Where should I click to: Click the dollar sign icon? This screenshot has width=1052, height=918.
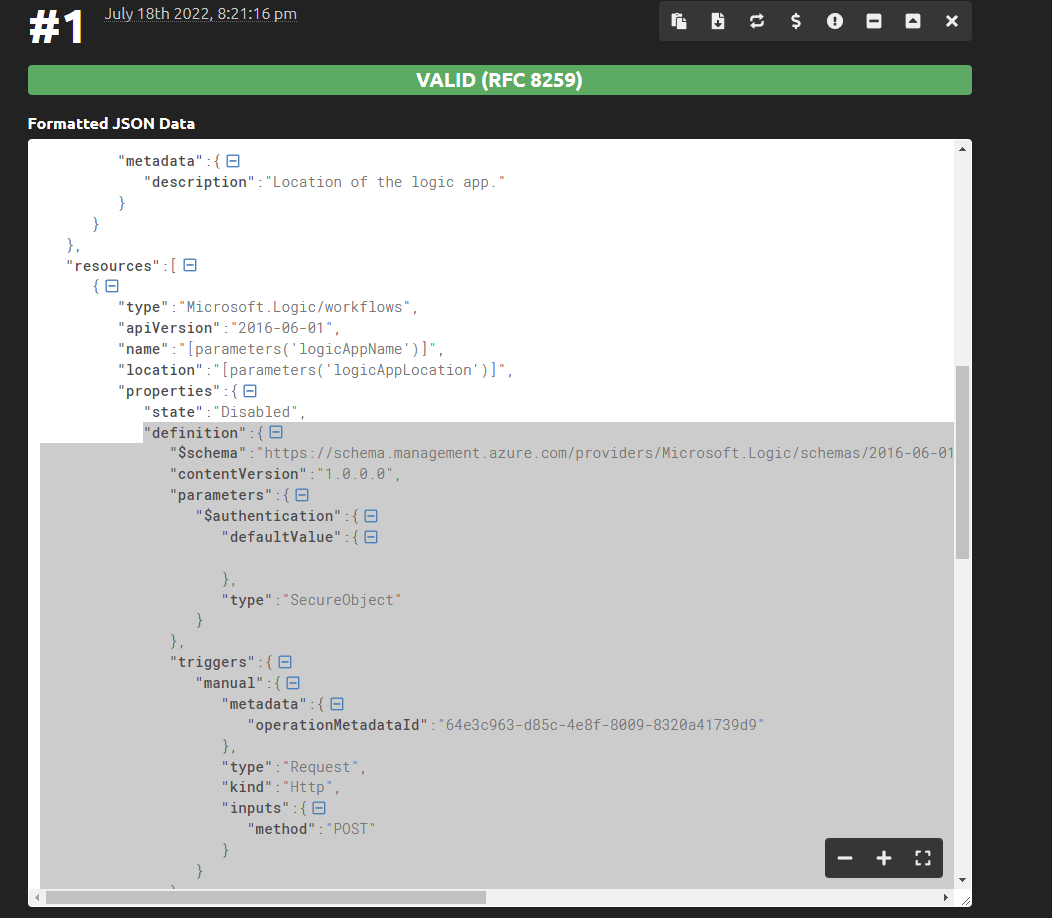point(796,21)
